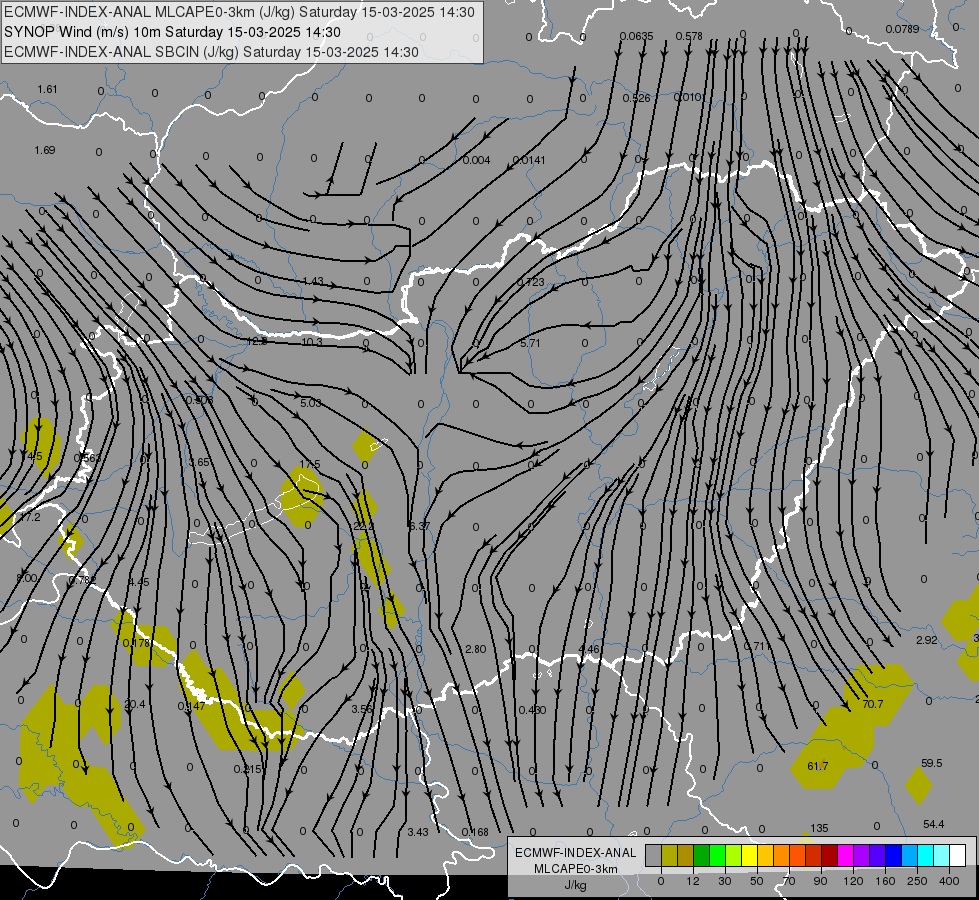Click the legend tick label 250
The width and height of the screenshot is (979, 900).
(x=917, y=881)
